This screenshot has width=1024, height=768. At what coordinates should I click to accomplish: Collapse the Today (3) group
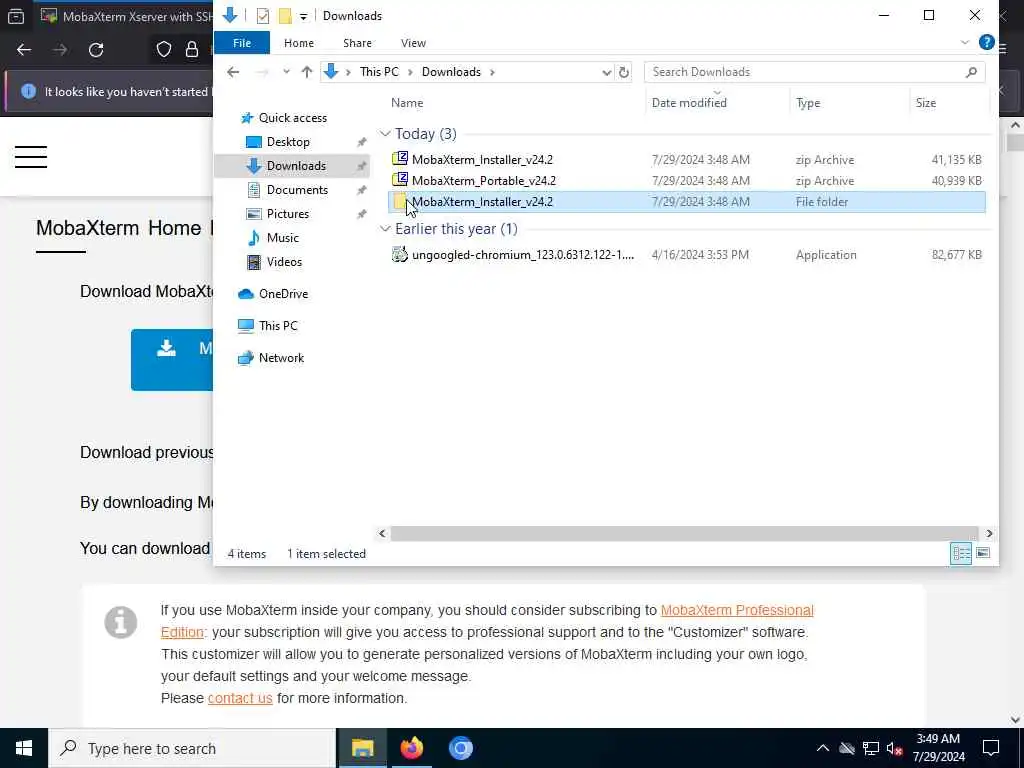click(x=385, y=134)
